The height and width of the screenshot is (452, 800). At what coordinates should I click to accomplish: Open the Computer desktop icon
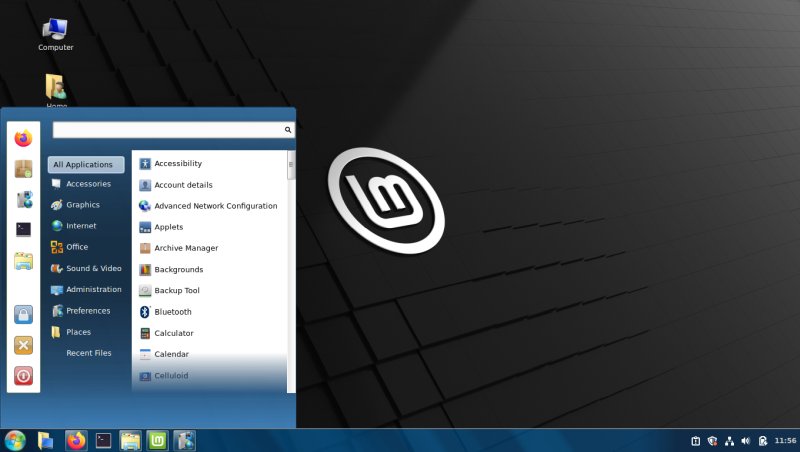click(x=56, y=35)
